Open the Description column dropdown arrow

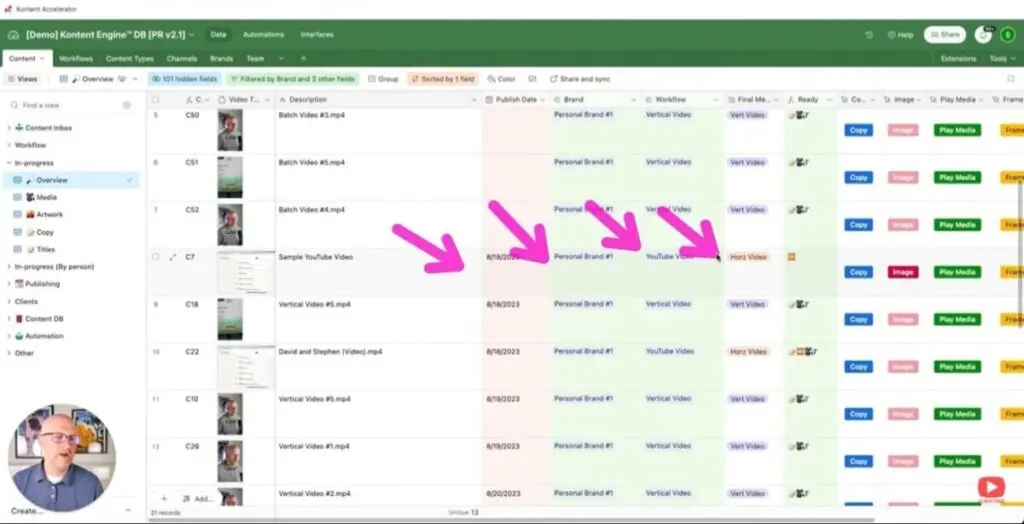pos(474,100)
